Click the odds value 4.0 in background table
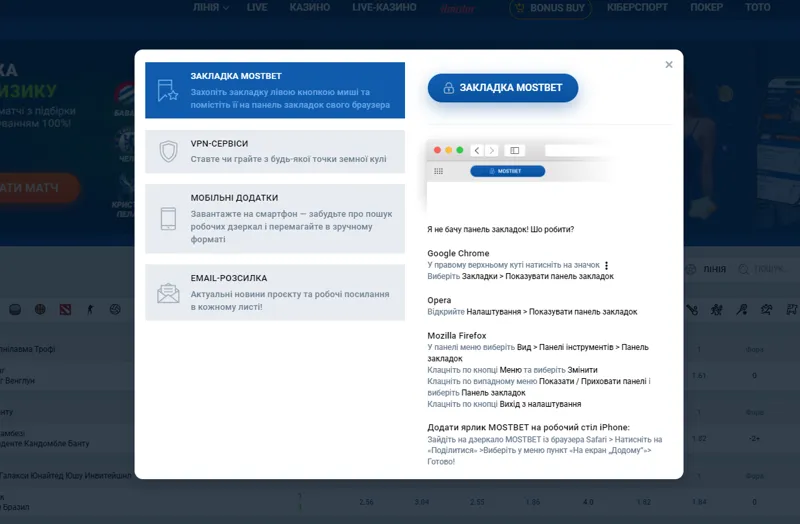The height and width of the screenshot is (524, 800). (588, 502)
